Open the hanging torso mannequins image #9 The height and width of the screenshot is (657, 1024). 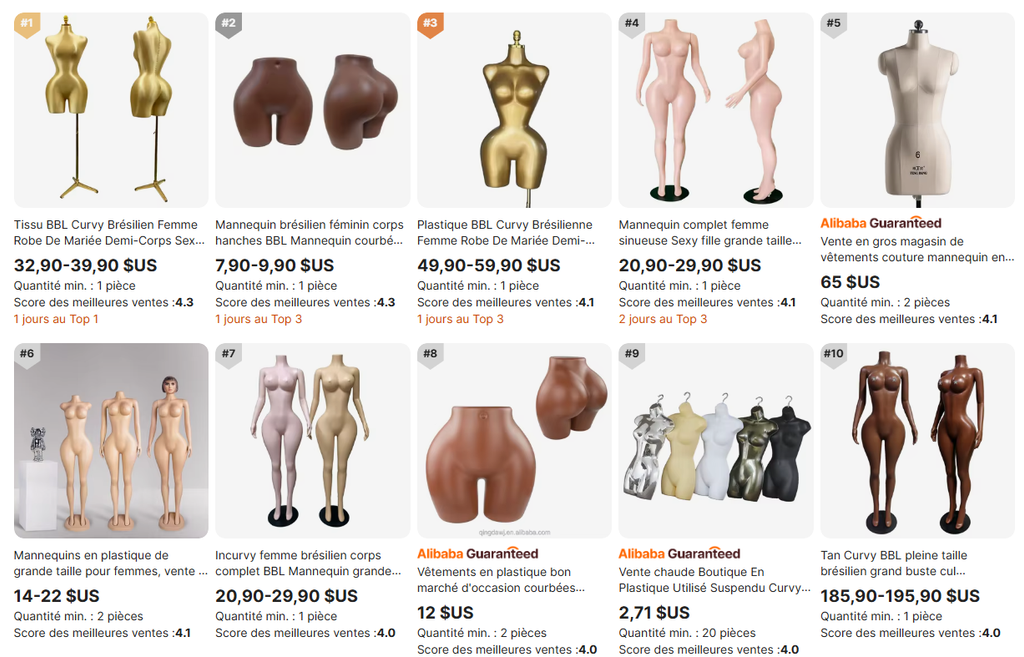tap(716, 441)
